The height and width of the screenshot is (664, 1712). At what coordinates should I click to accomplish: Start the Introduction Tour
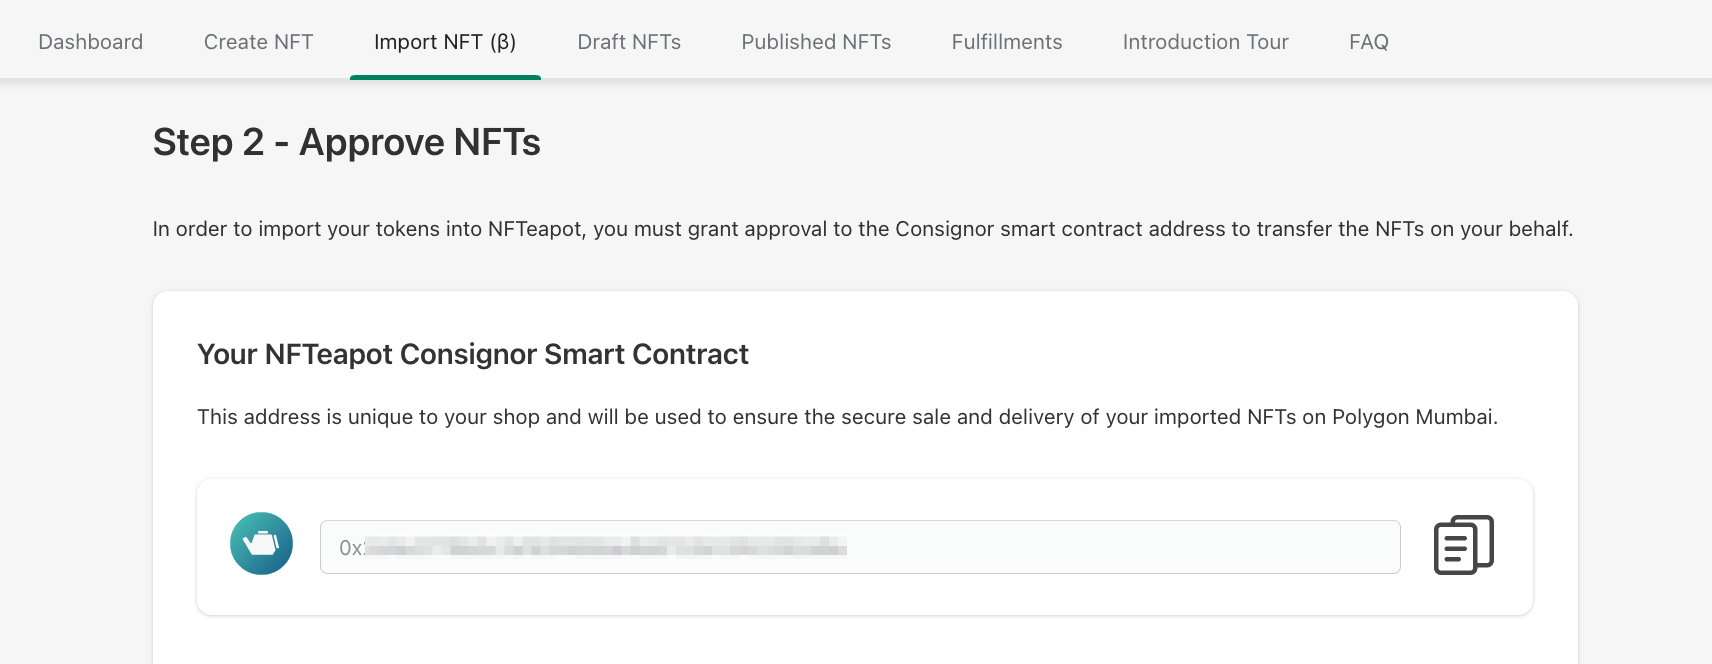pyautogui.click(x=1205, y=42)
